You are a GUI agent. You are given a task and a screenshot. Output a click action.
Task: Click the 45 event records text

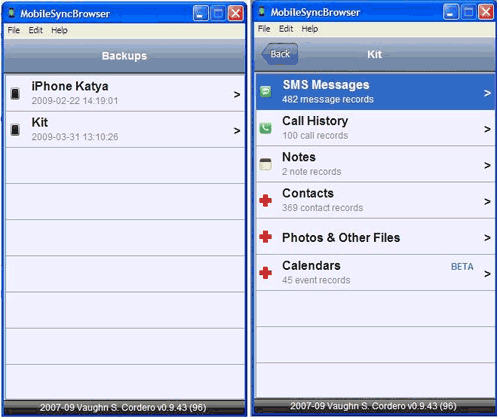pyautogui.click(x=316, y=280)
